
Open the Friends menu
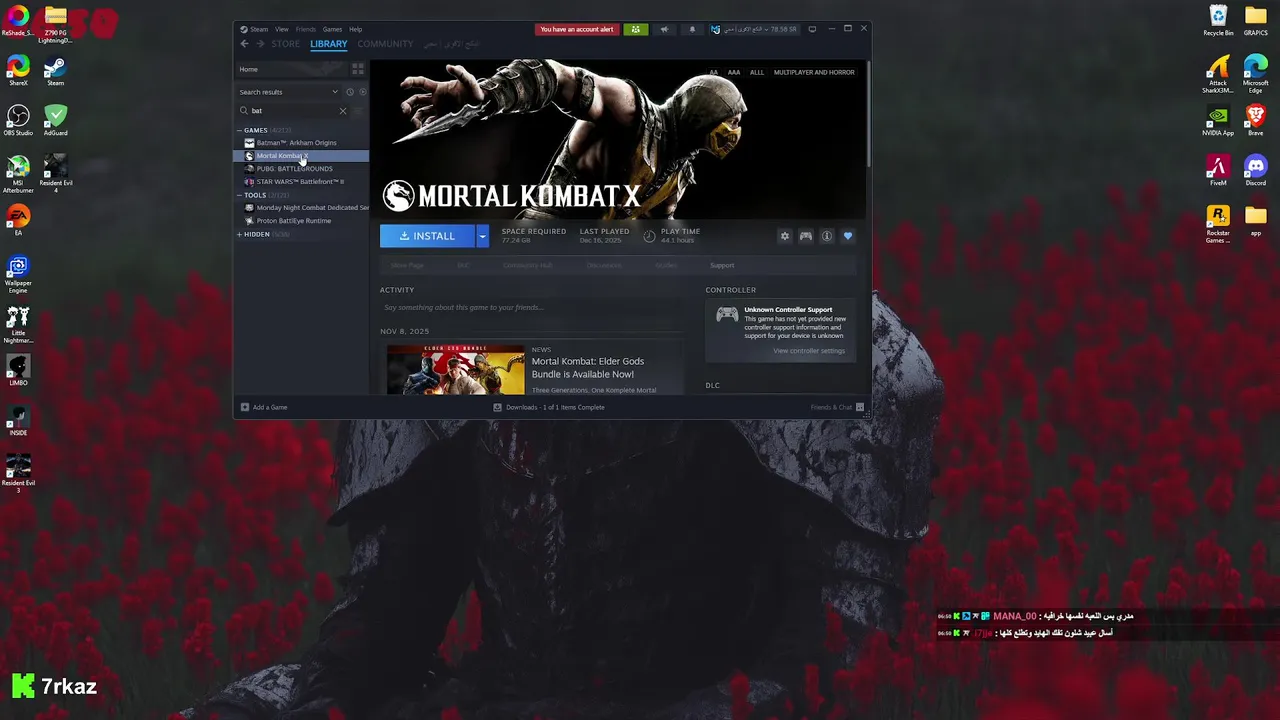tap(306, 29)
